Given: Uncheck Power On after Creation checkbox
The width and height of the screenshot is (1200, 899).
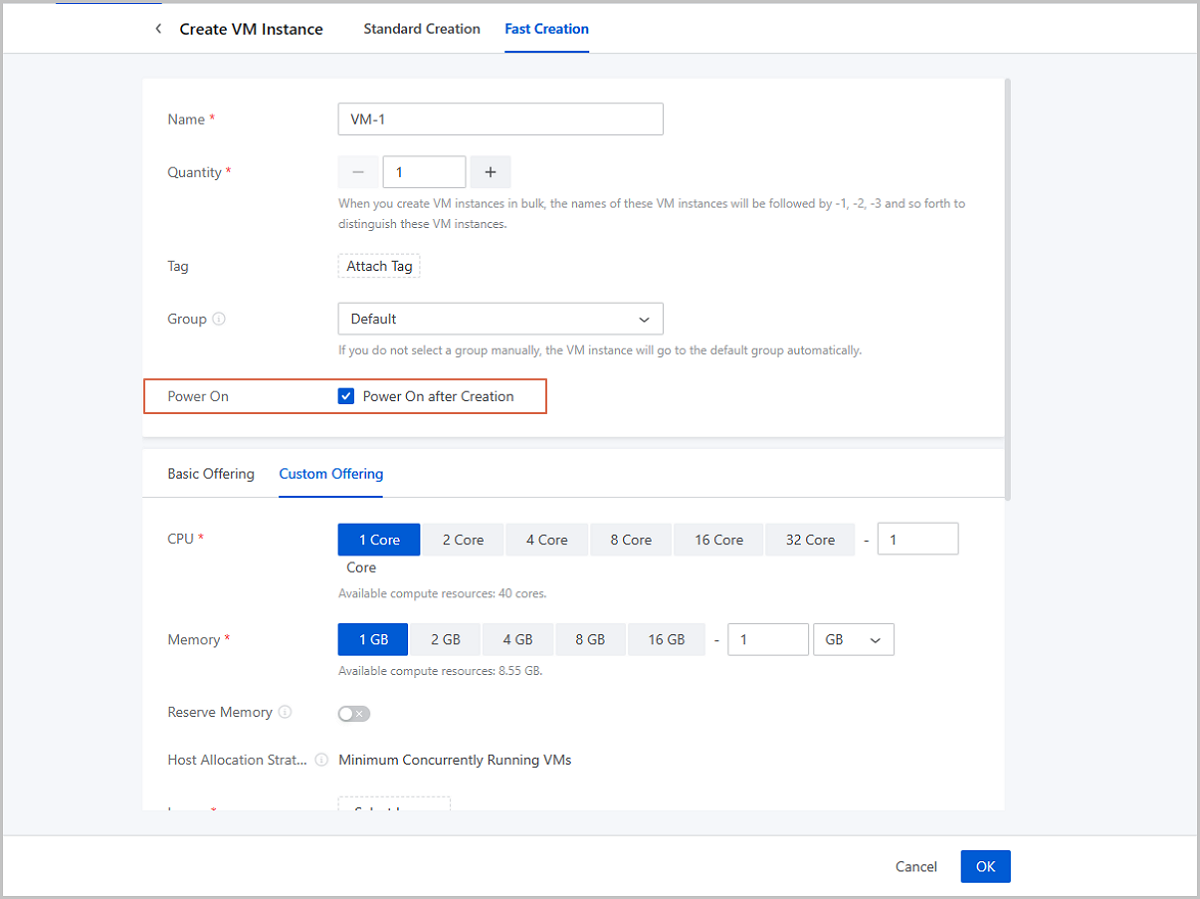Looking at the screenshot, I should 347,396.
